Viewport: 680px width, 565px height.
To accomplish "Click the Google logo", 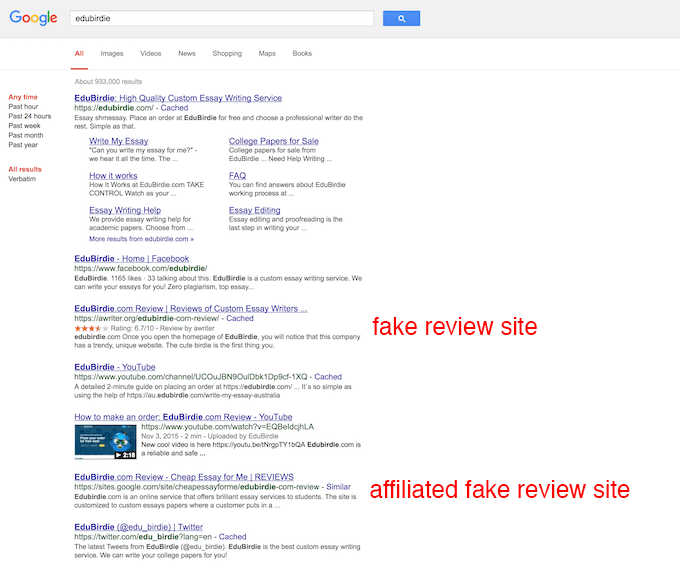I will click(x=33, y=18).
